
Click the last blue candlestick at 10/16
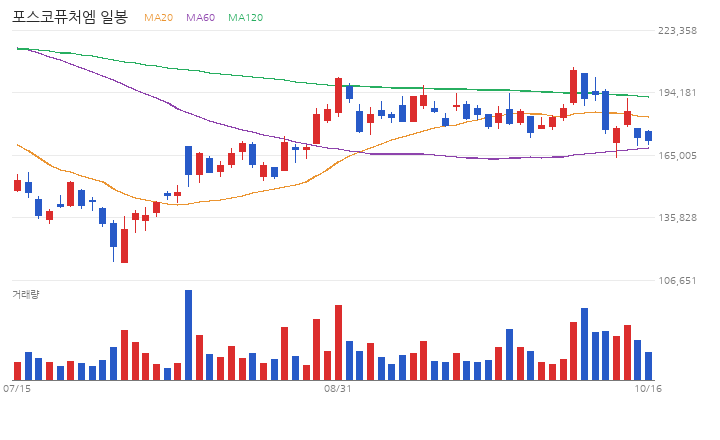(648, 136)
